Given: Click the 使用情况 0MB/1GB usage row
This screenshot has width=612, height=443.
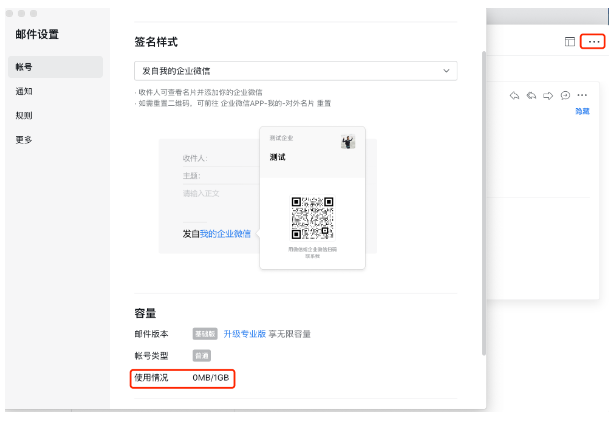Looking at the screenshot, I should (x=183, y=378).
